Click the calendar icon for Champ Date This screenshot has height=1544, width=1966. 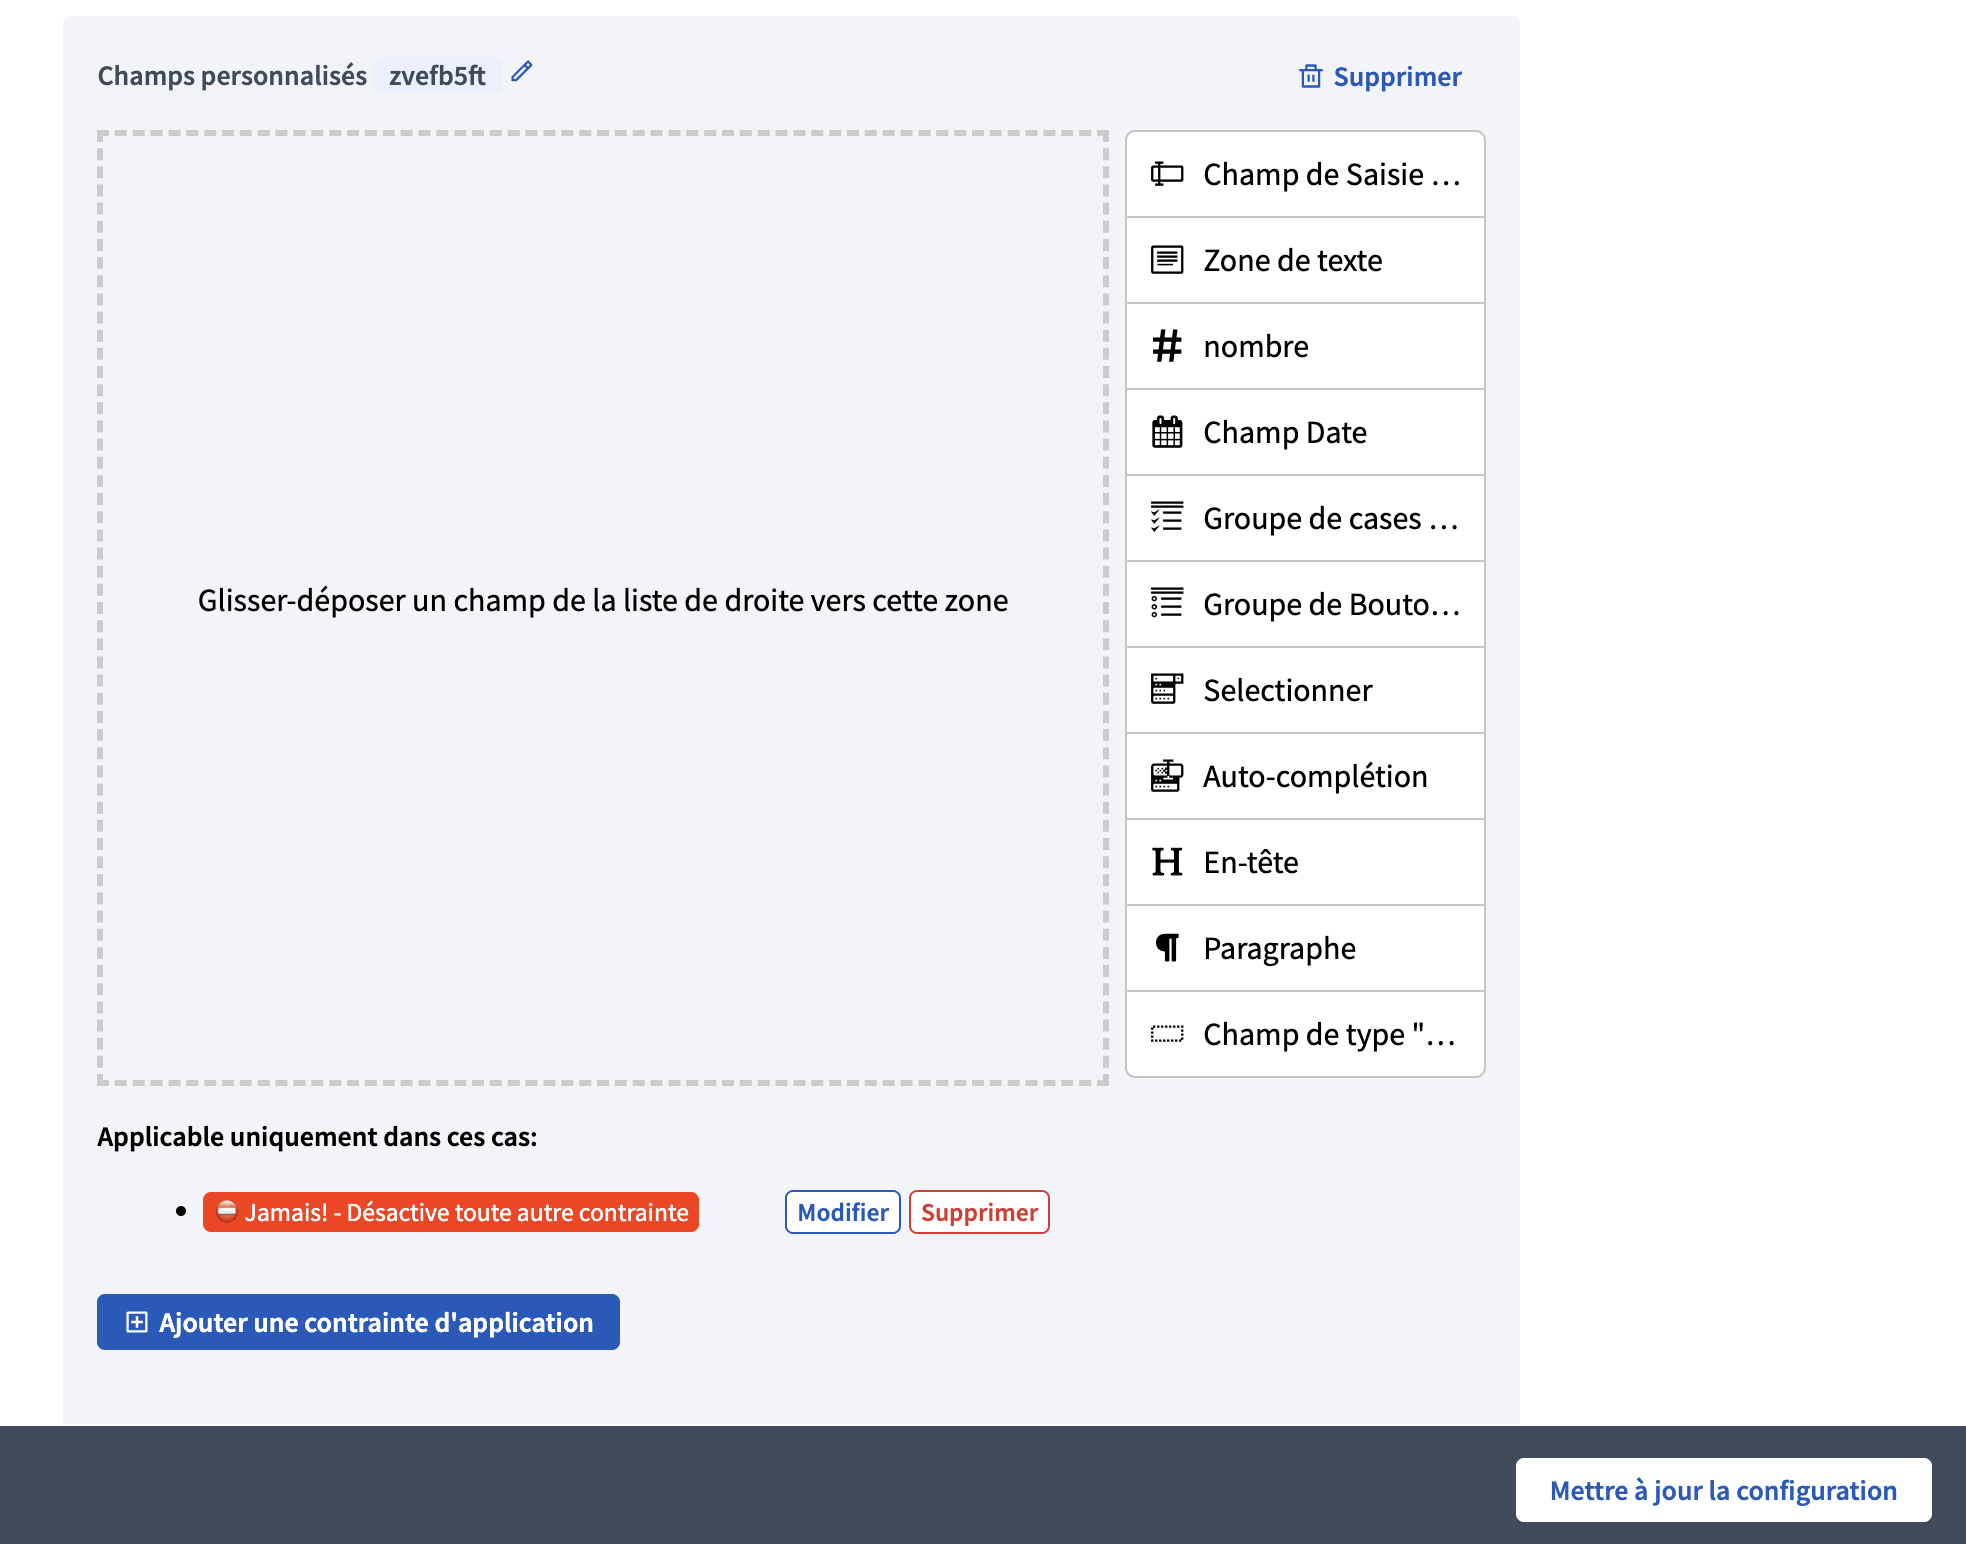pos(1166,432)
